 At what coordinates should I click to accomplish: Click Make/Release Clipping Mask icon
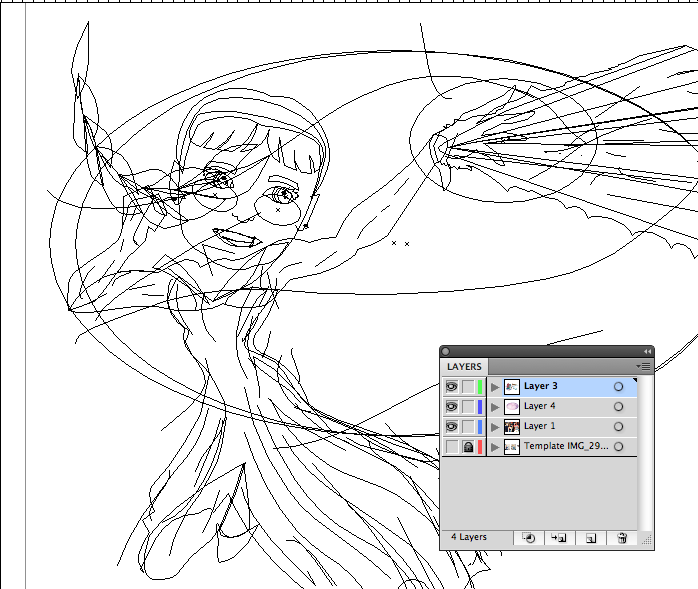point(529,538)
